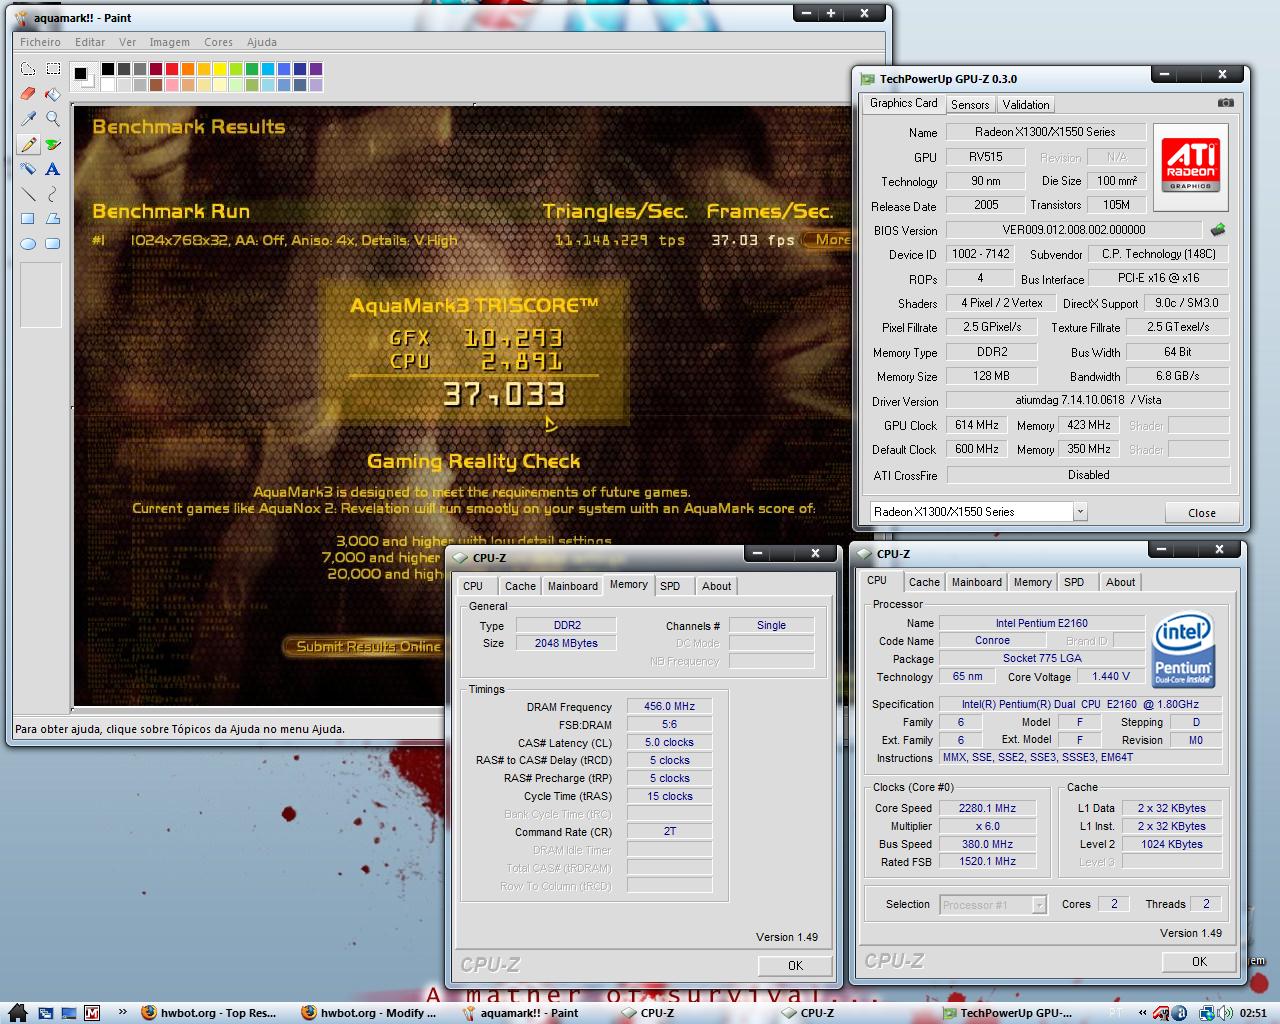The image size is (1280, 1024).
Task: Switch to hwbot.org Top Res taskbar button
Action: pos(210,1013)
